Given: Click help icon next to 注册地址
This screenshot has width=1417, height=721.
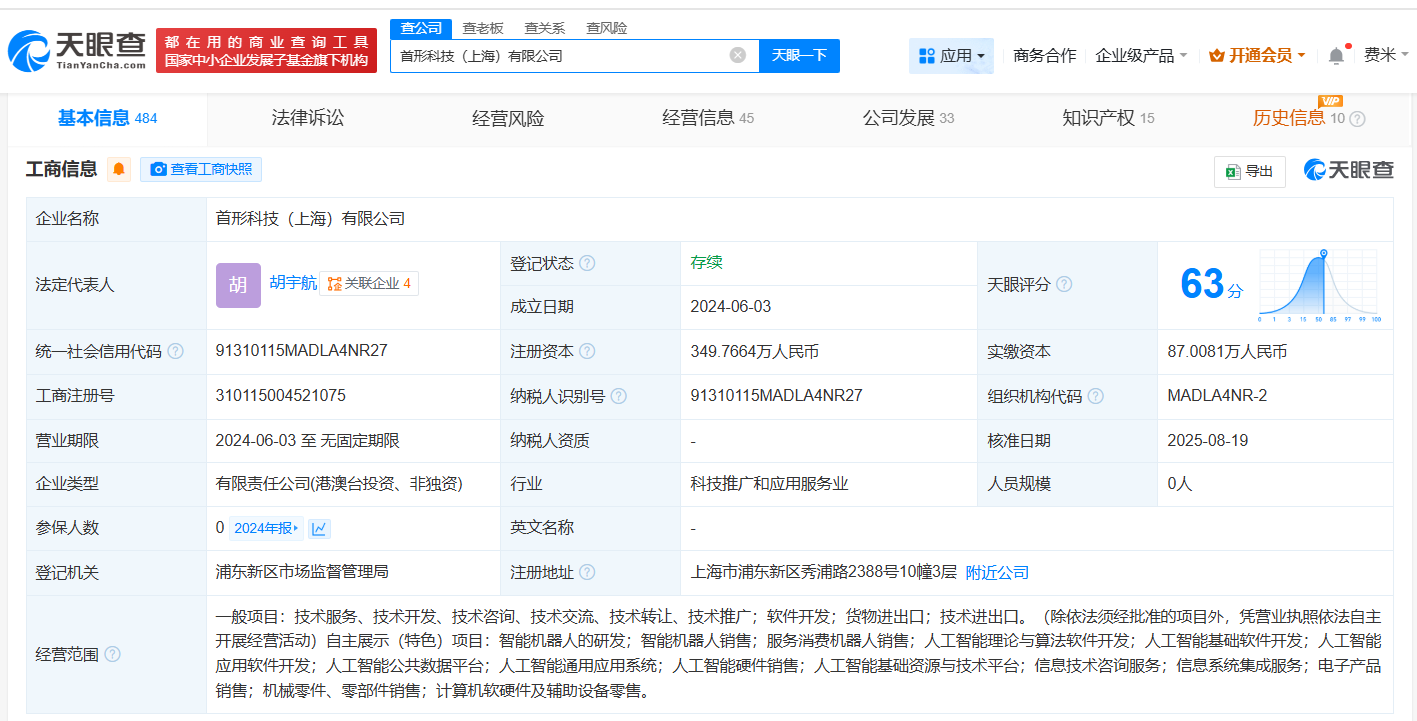Looking at the screenshot, I should [x=587, y=573].
